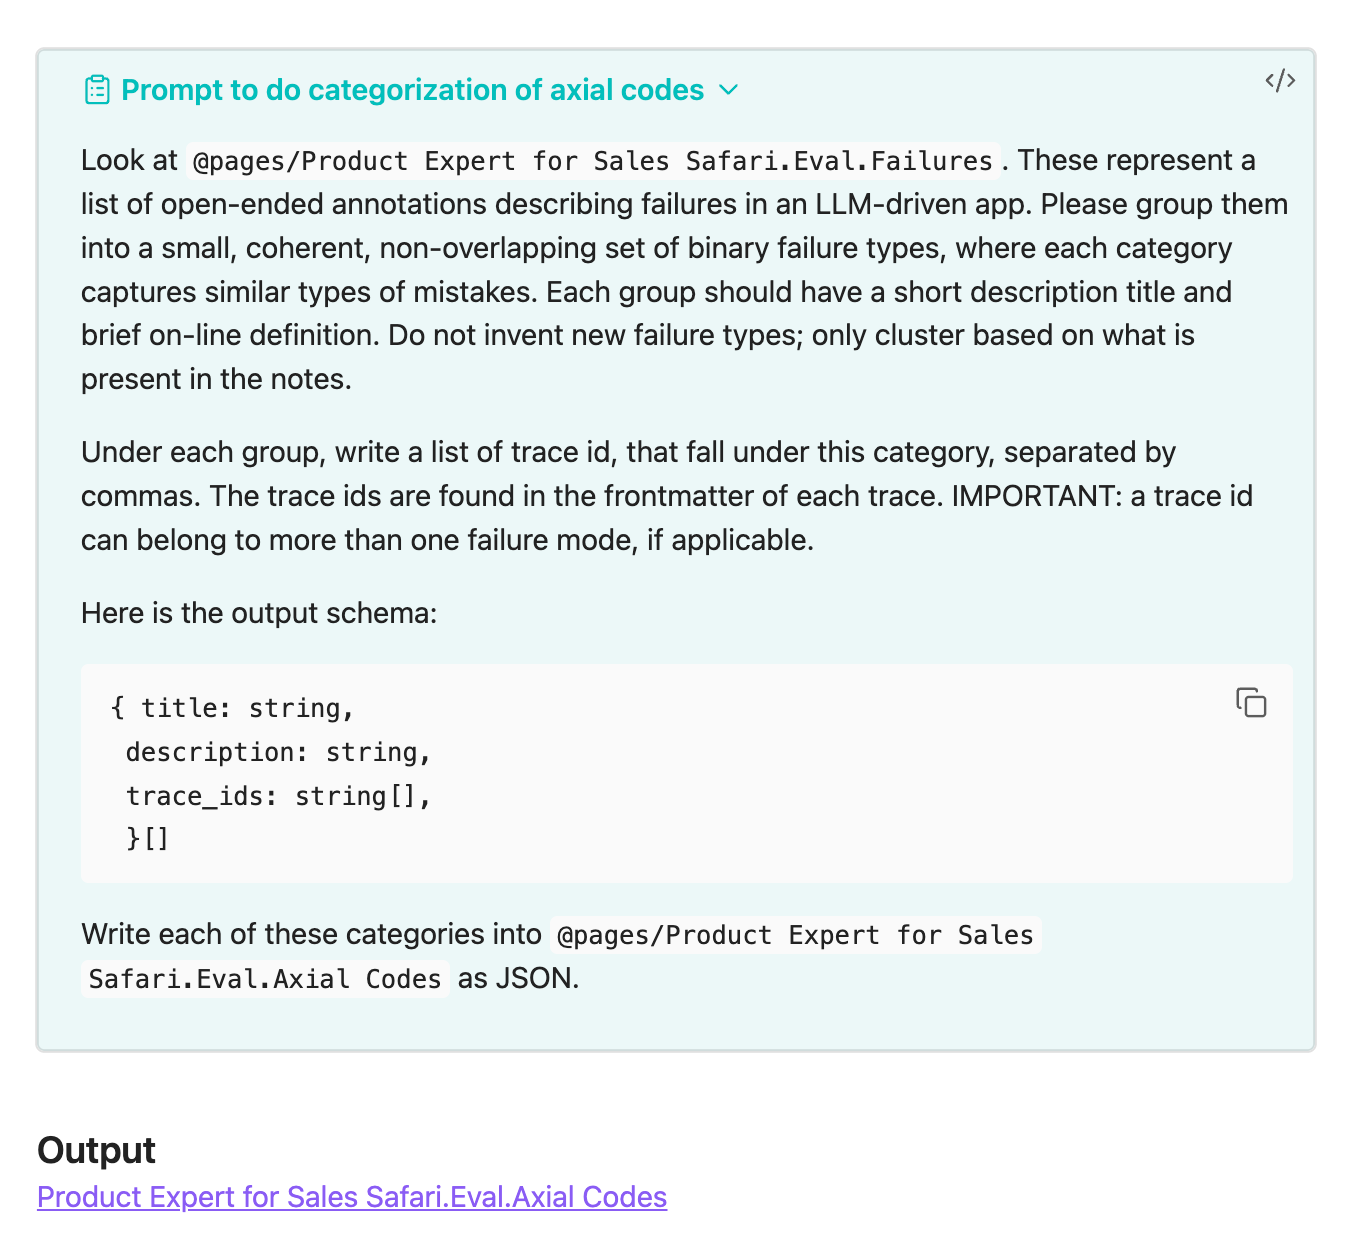This screenshot has width=1354, height=1242.
Task: Collapse the prompt block using the title chevron
Action: coord(729,90)
